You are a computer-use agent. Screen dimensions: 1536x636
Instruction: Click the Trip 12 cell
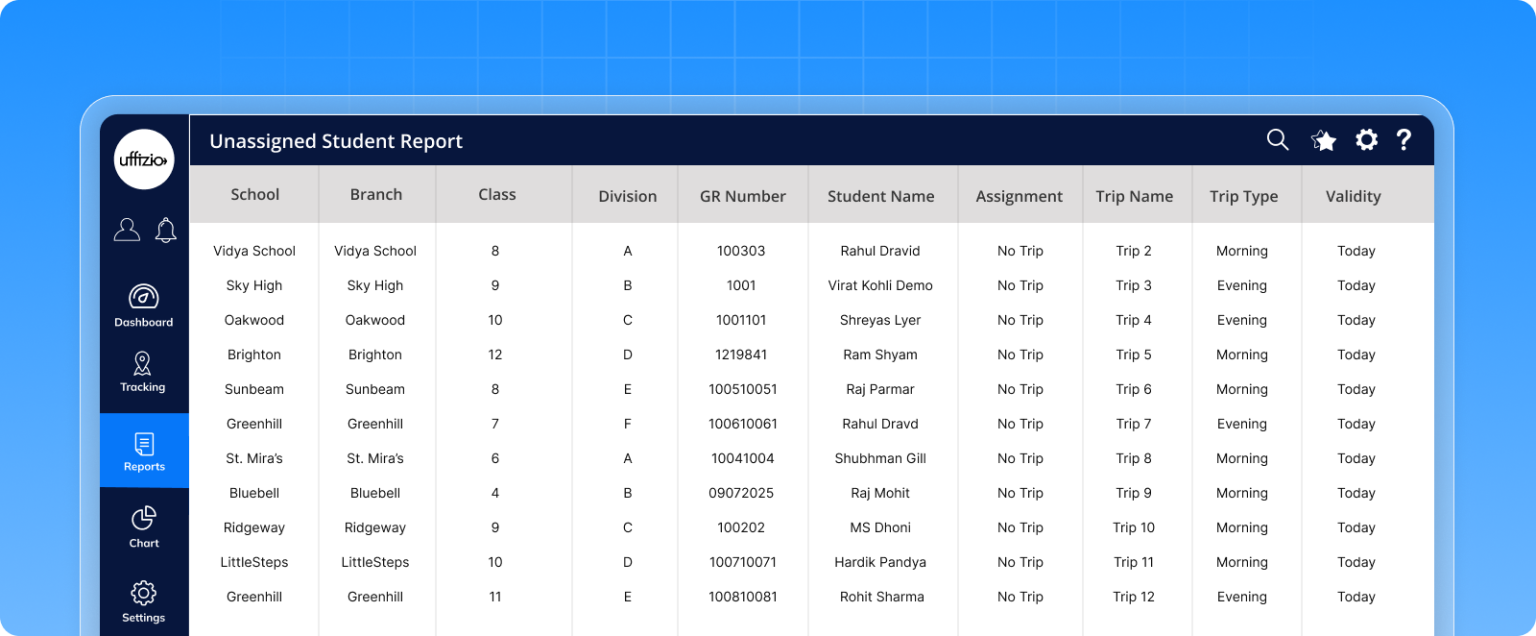1133,597
